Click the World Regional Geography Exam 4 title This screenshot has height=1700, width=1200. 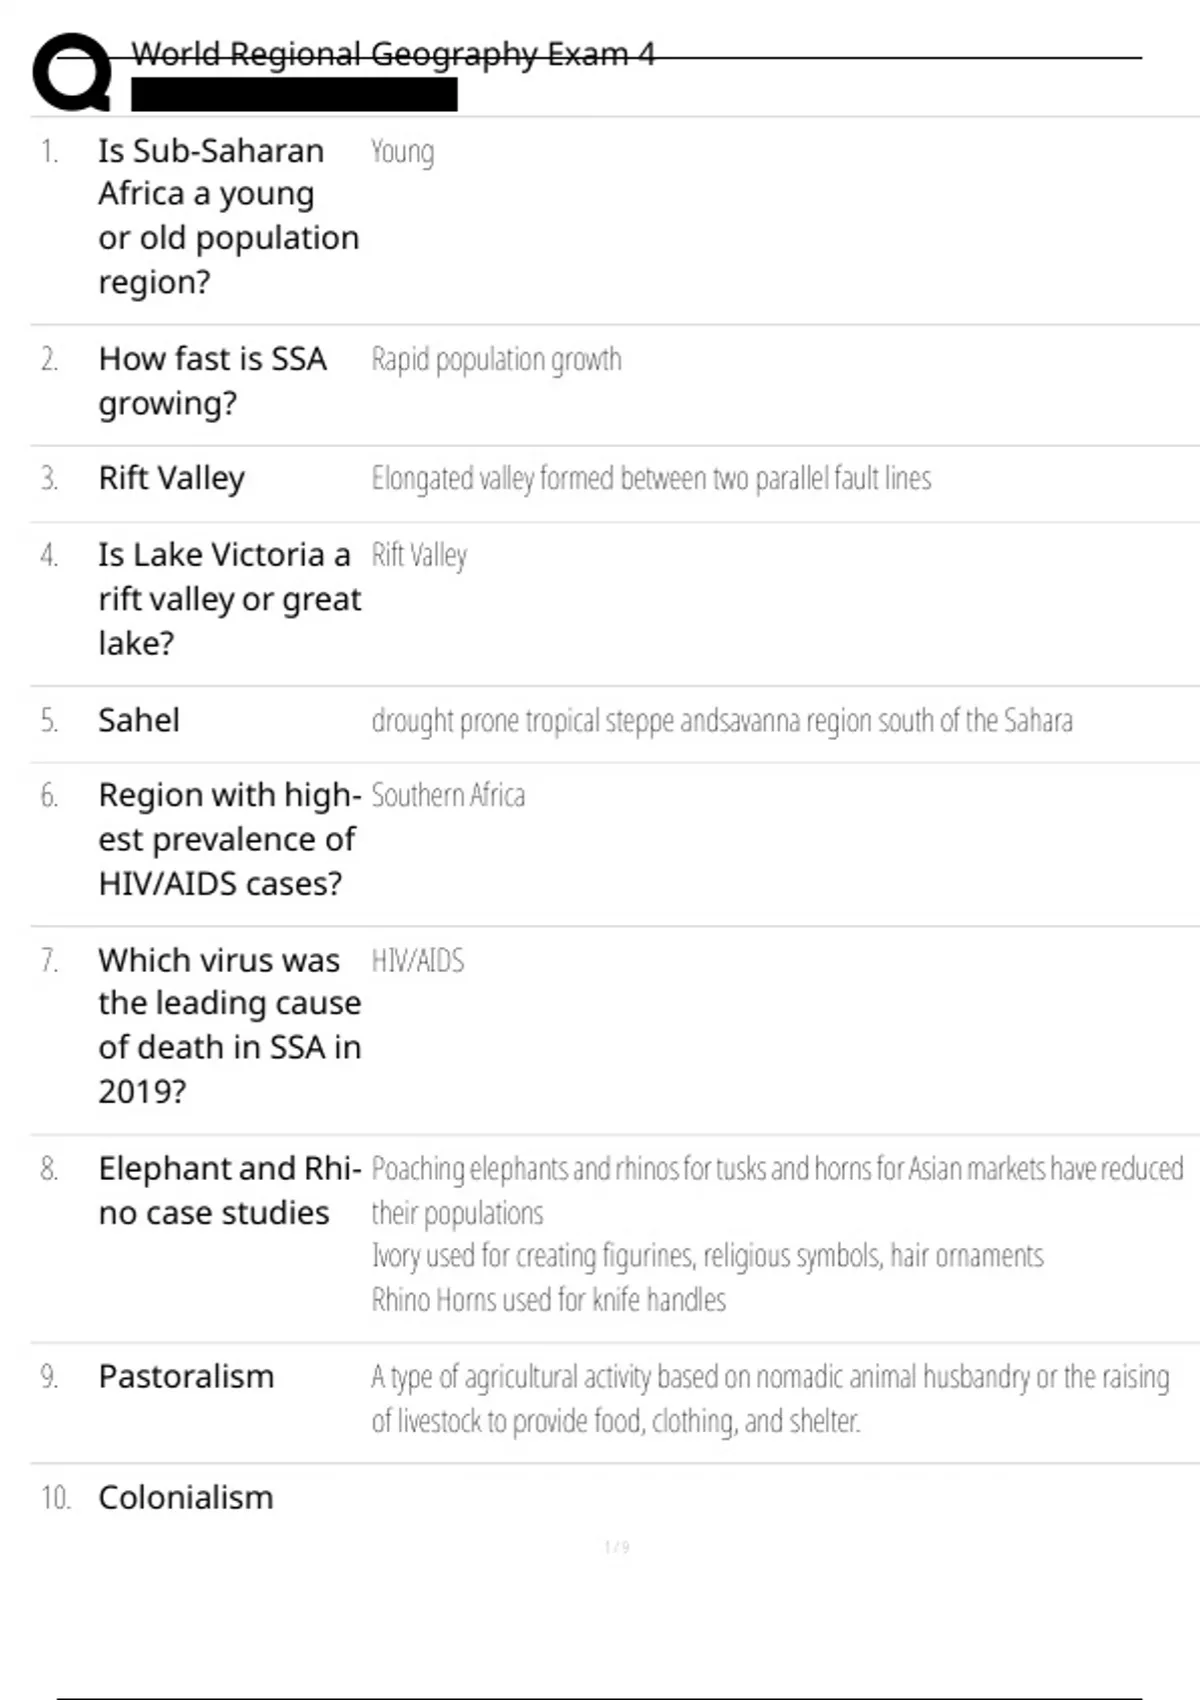[392, 53]
